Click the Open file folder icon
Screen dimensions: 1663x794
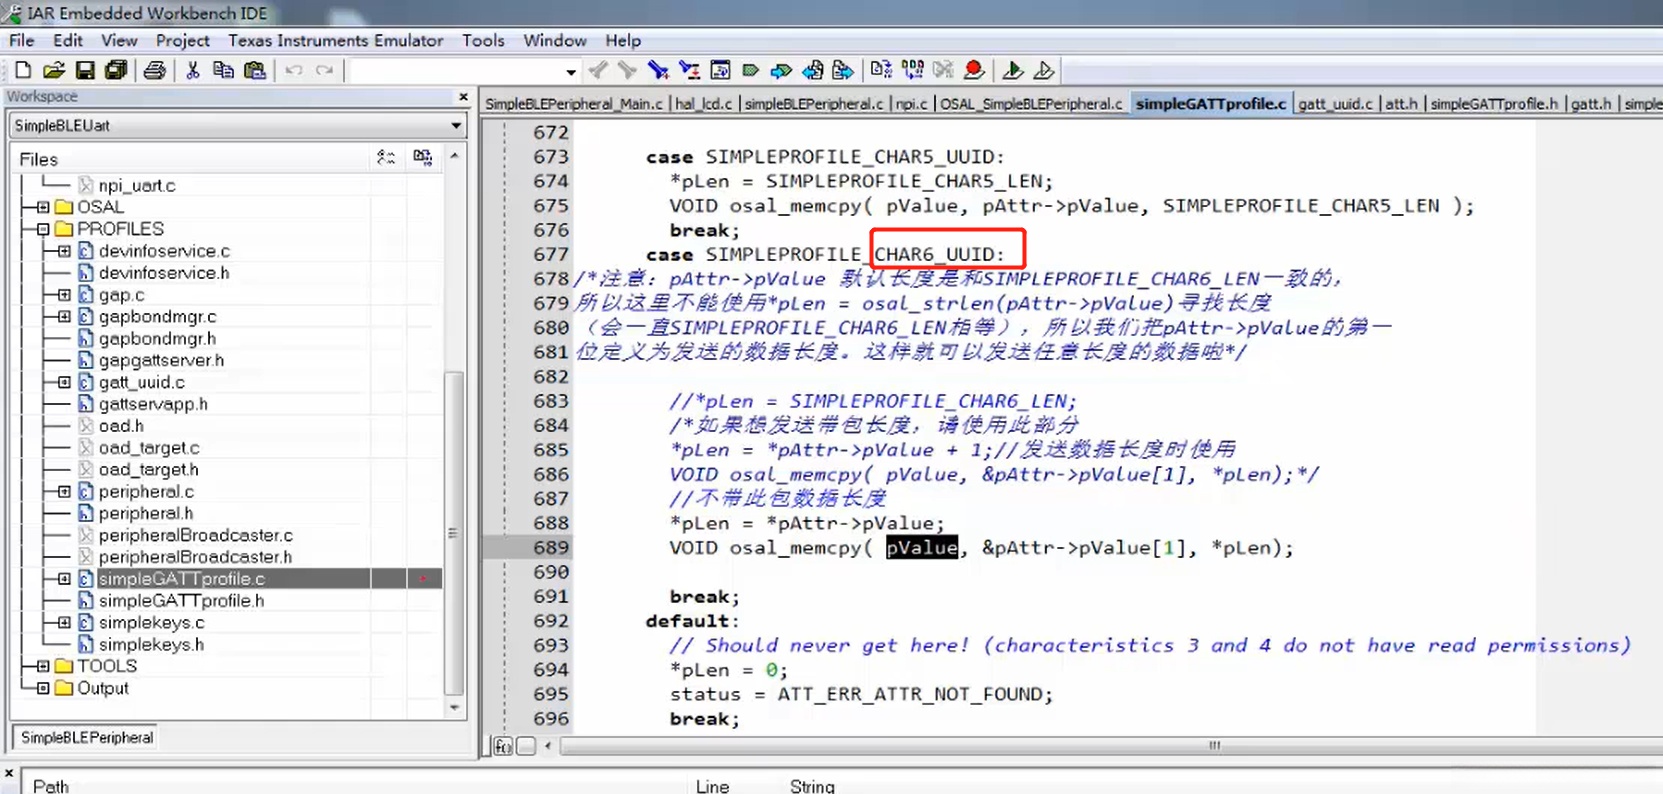tap(54, 70)
